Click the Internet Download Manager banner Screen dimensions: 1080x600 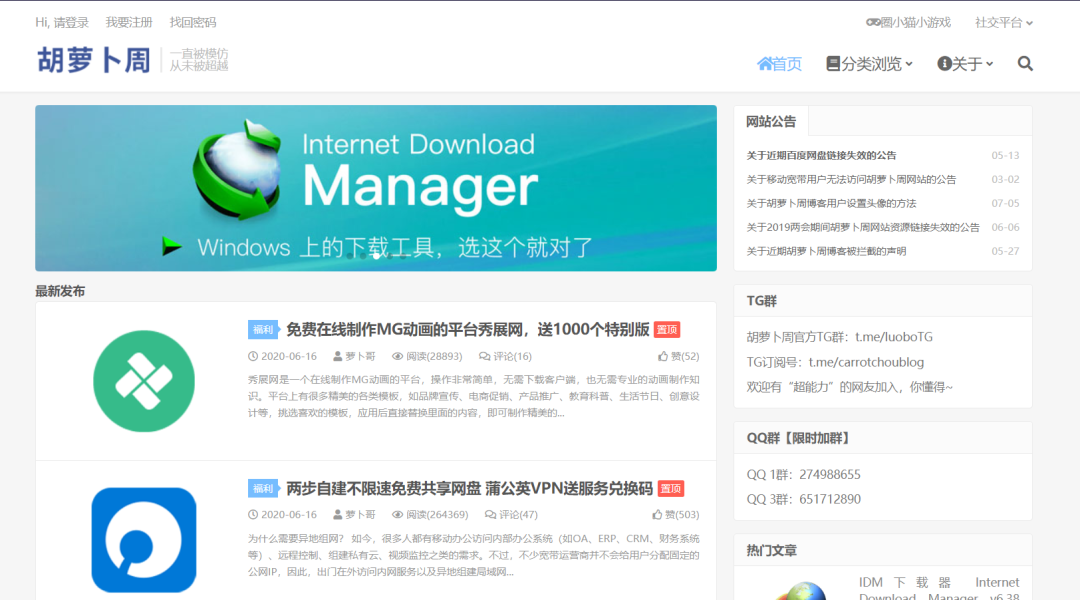coord(376,188)
